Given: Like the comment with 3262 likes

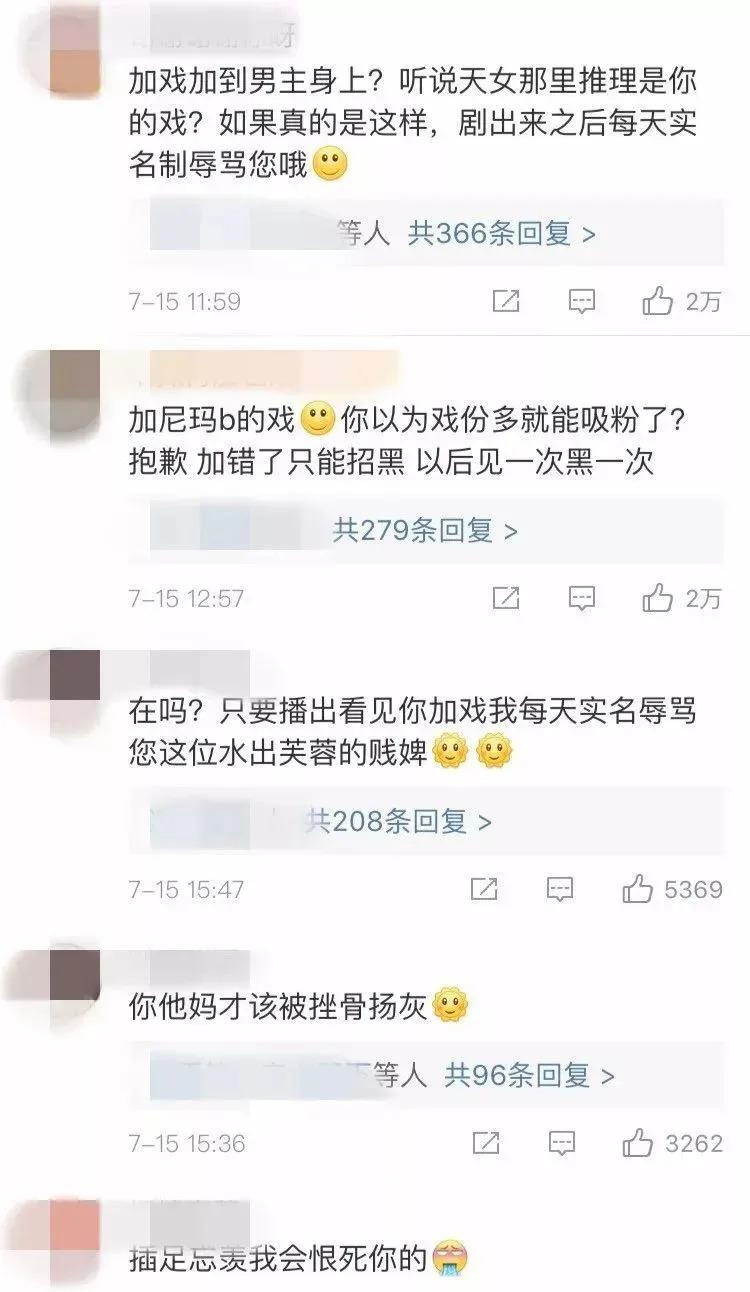Looking at the screenshot, I should click(x=637, y=1142).
